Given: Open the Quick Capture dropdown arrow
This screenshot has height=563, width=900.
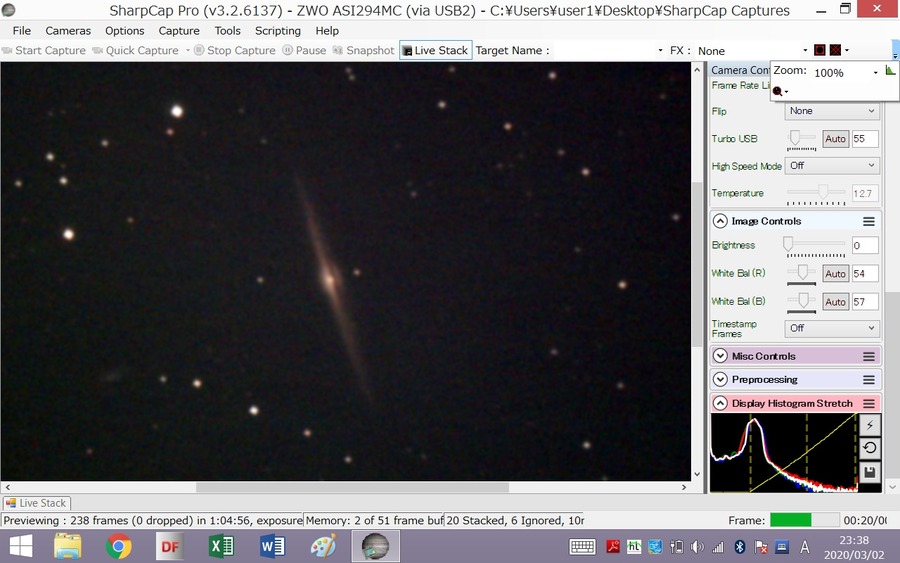Looking at the screenshot, I should point(187,51).
